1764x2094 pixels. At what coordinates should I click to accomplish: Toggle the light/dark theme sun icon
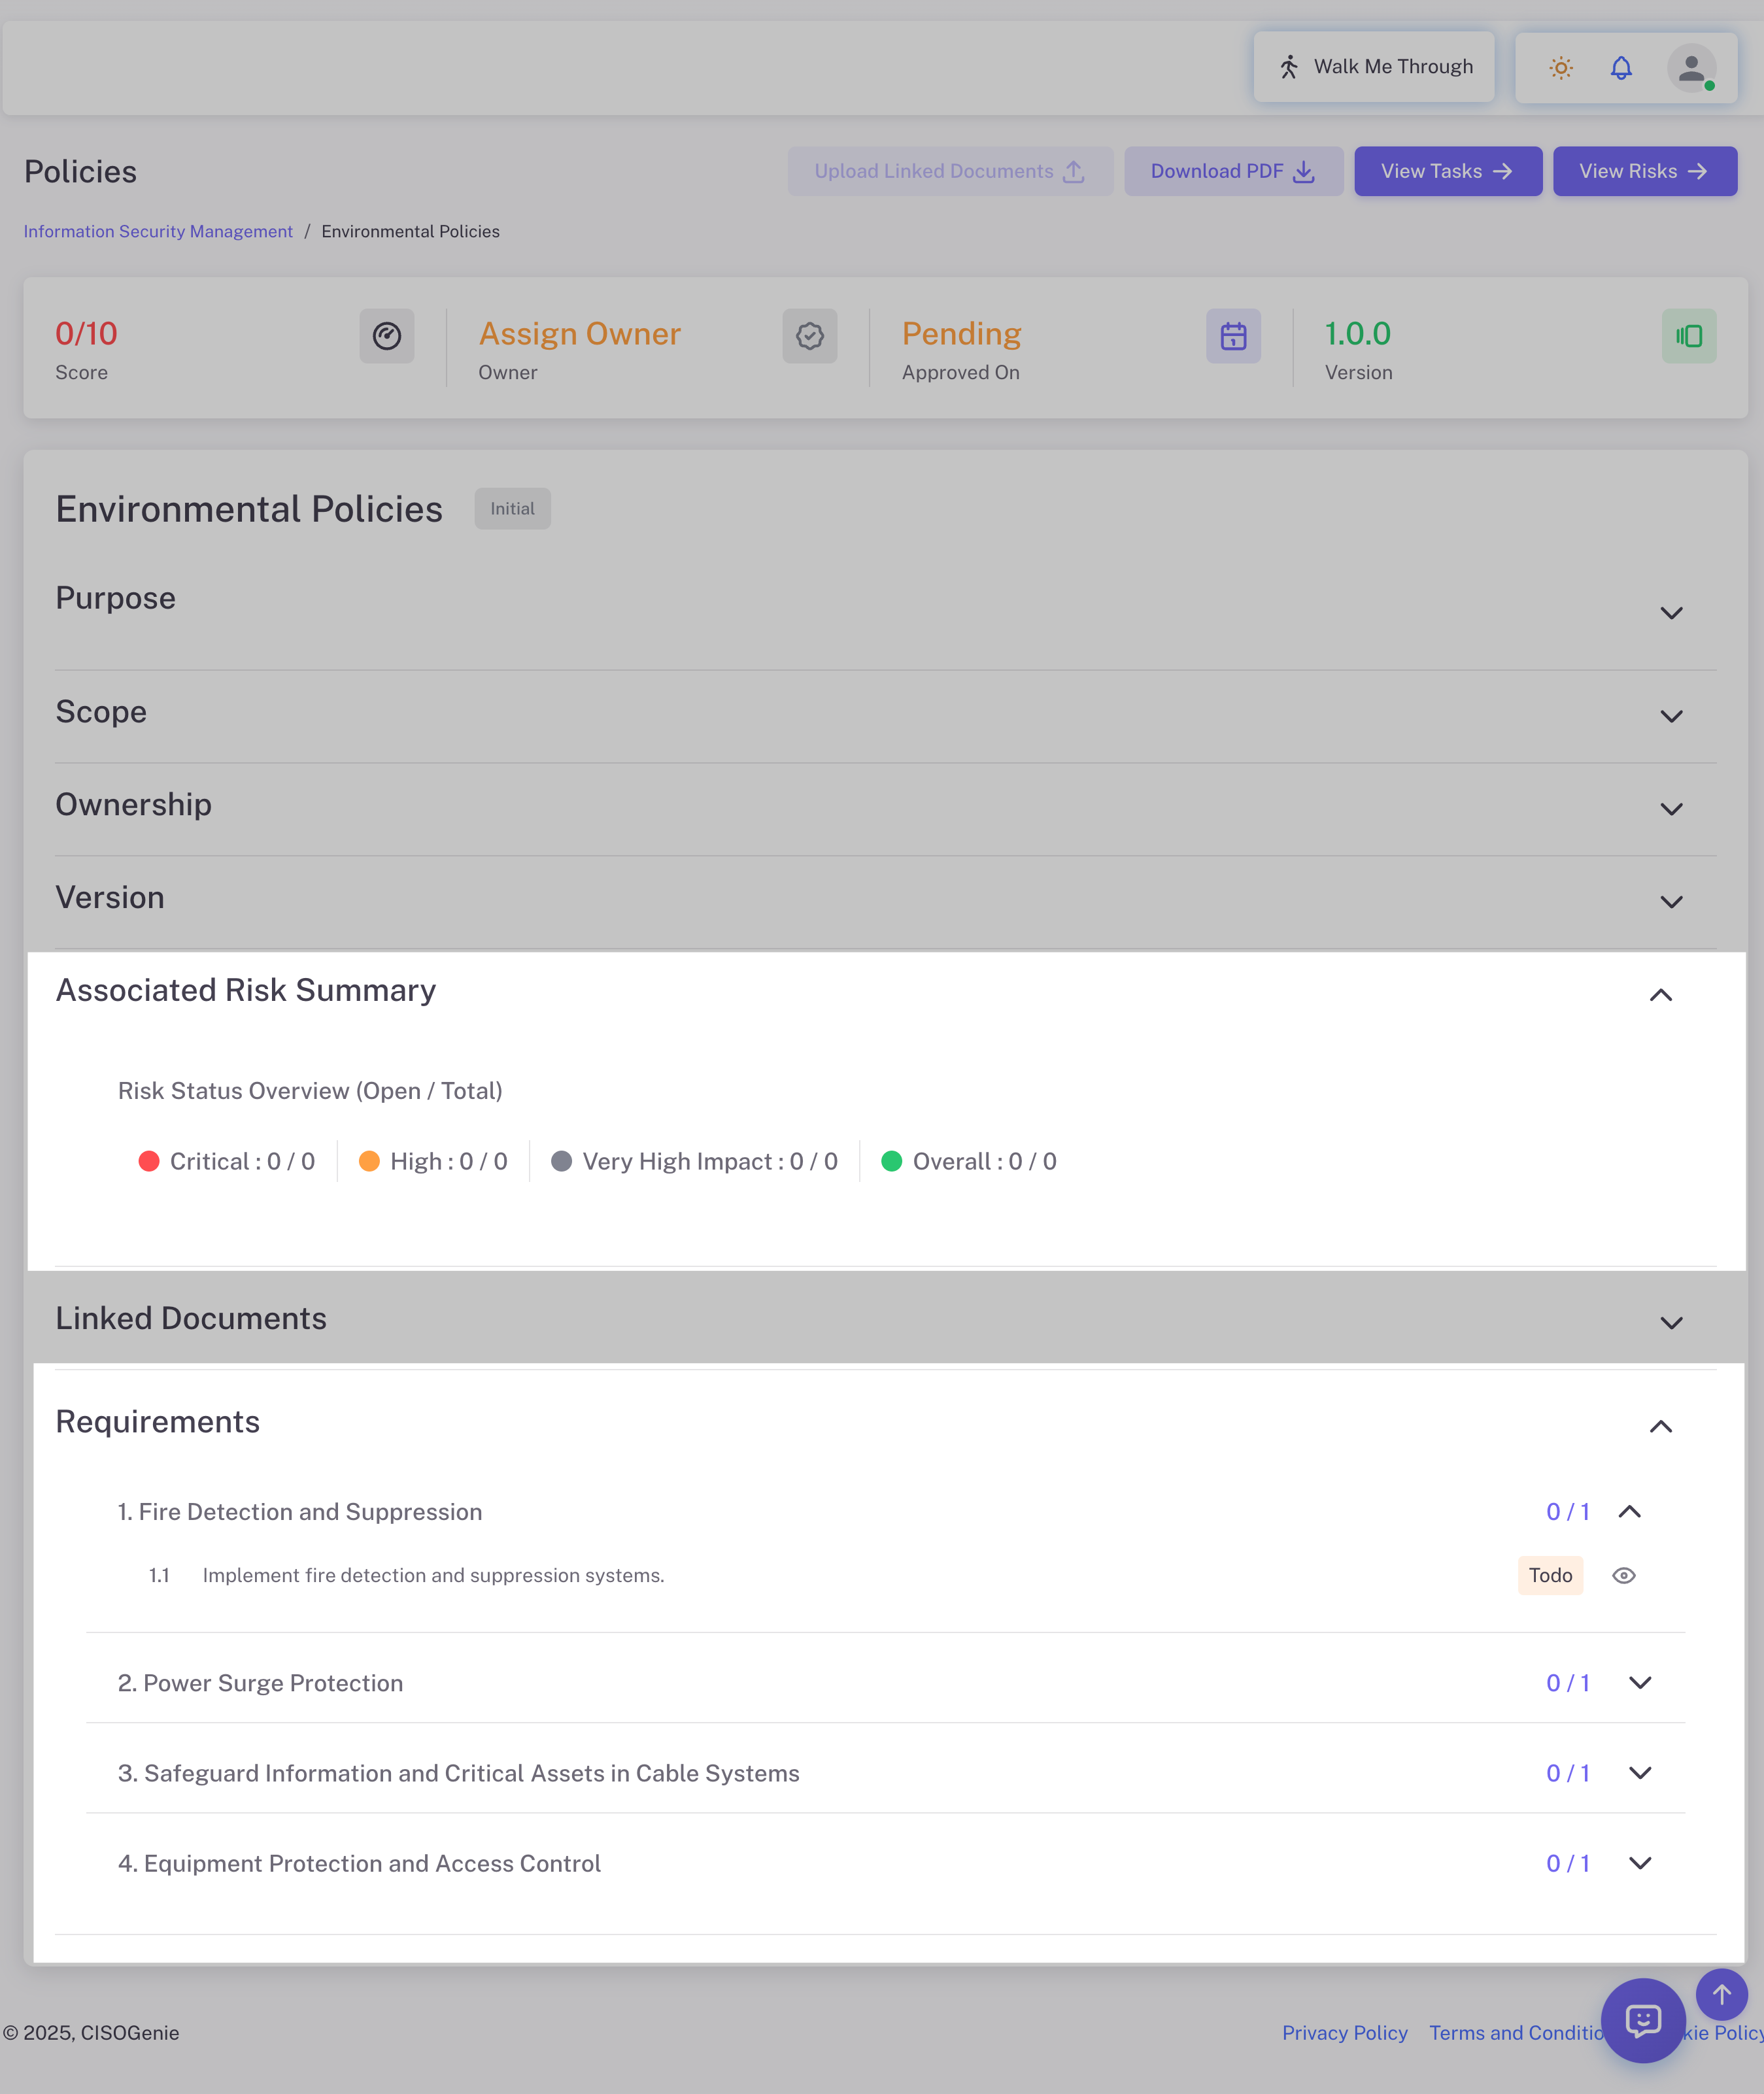pos(1560,68)
